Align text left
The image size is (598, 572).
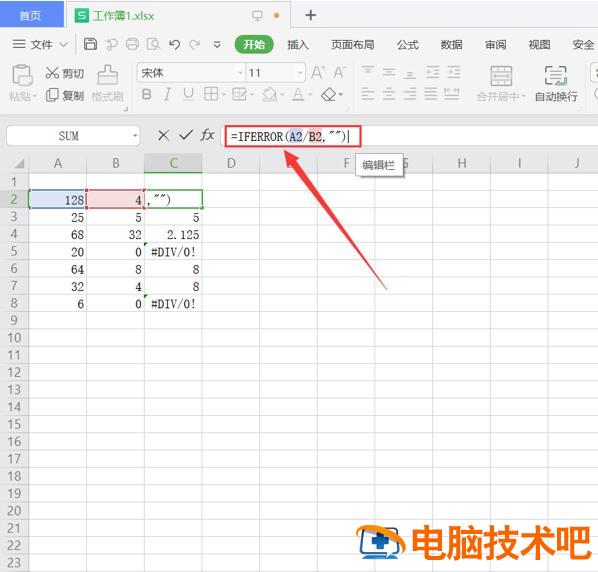coord(368,94)
